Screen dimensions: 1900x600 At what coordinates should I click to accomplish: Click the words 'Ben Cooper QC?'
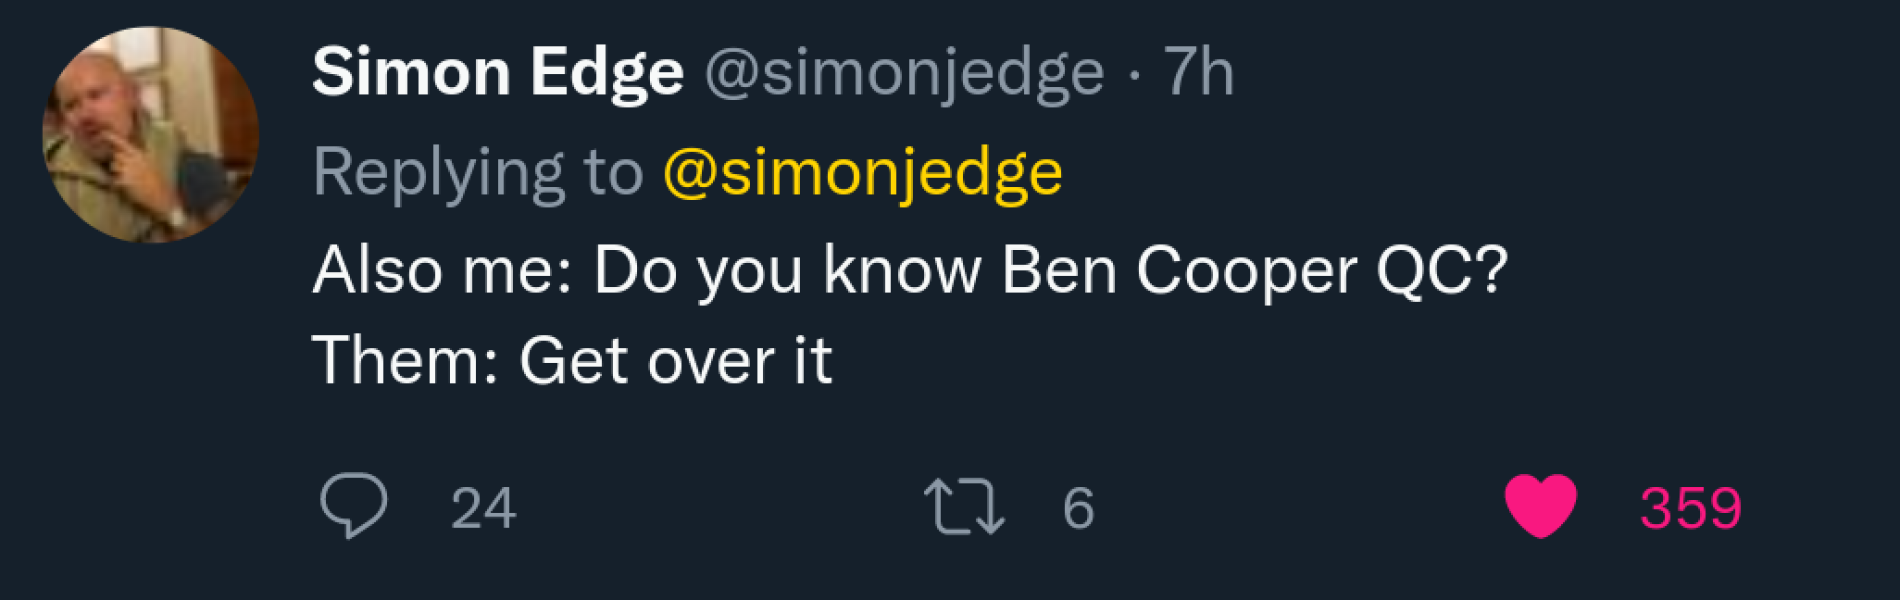(x=1253, y=270)
